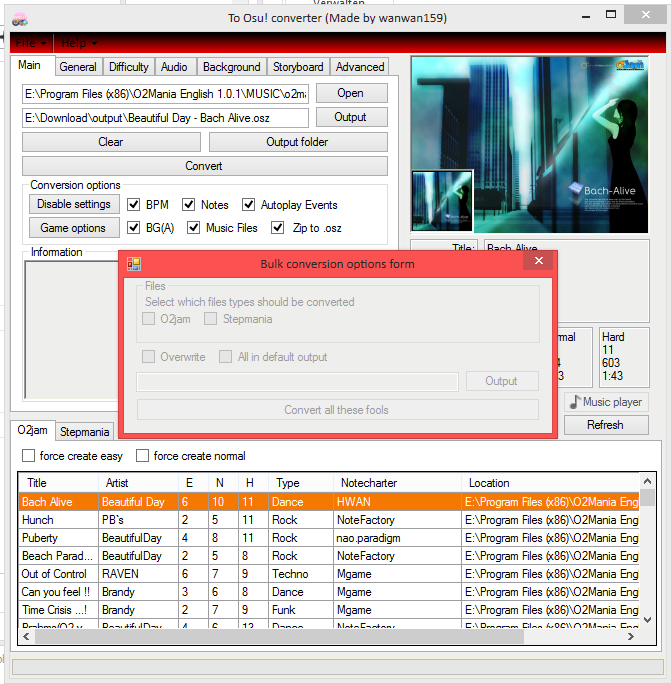Open the Music player button with note icon
Viewport: 671px width, 684px height.
click(606, 402)
